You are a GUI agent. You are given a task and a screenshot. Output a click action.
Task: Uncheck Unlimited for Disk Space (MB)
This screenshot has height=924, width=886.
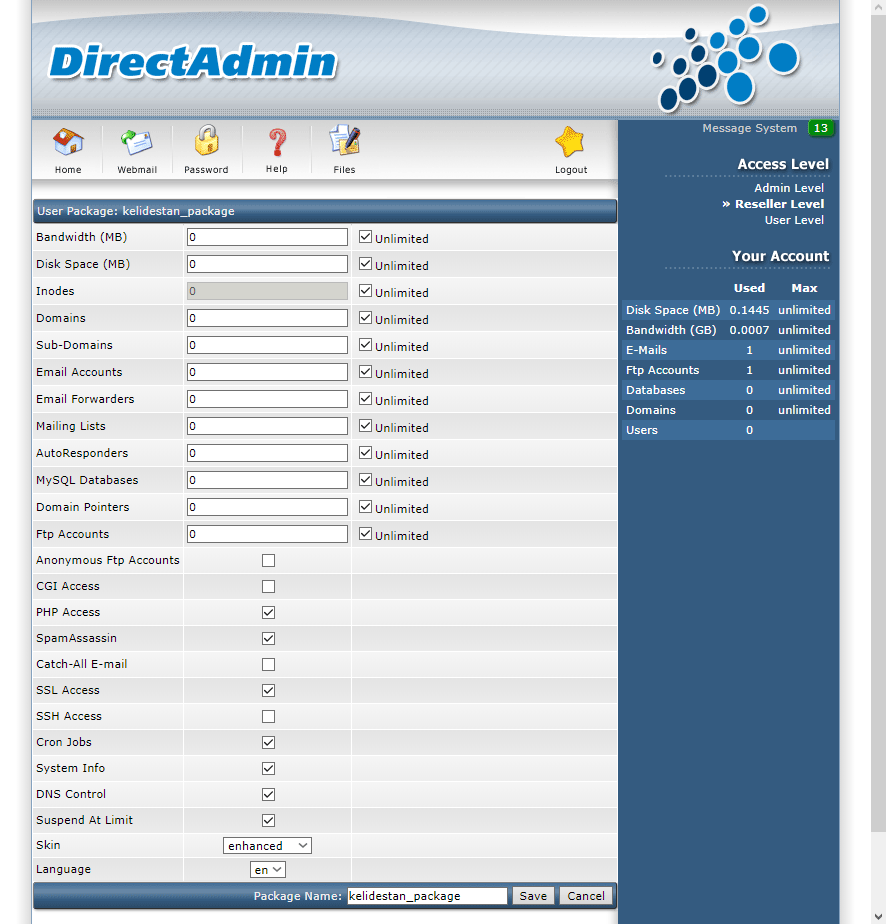(365, 264)
